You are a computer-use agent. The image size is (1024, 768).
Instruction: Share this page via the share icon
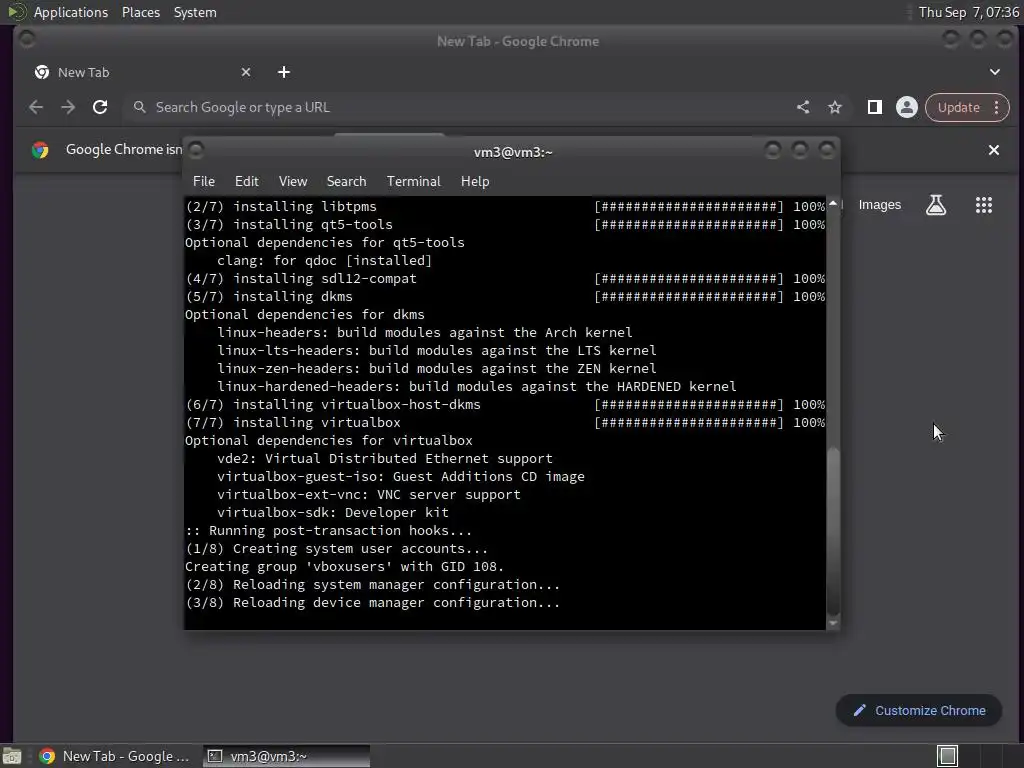click(x=803, y=107)
